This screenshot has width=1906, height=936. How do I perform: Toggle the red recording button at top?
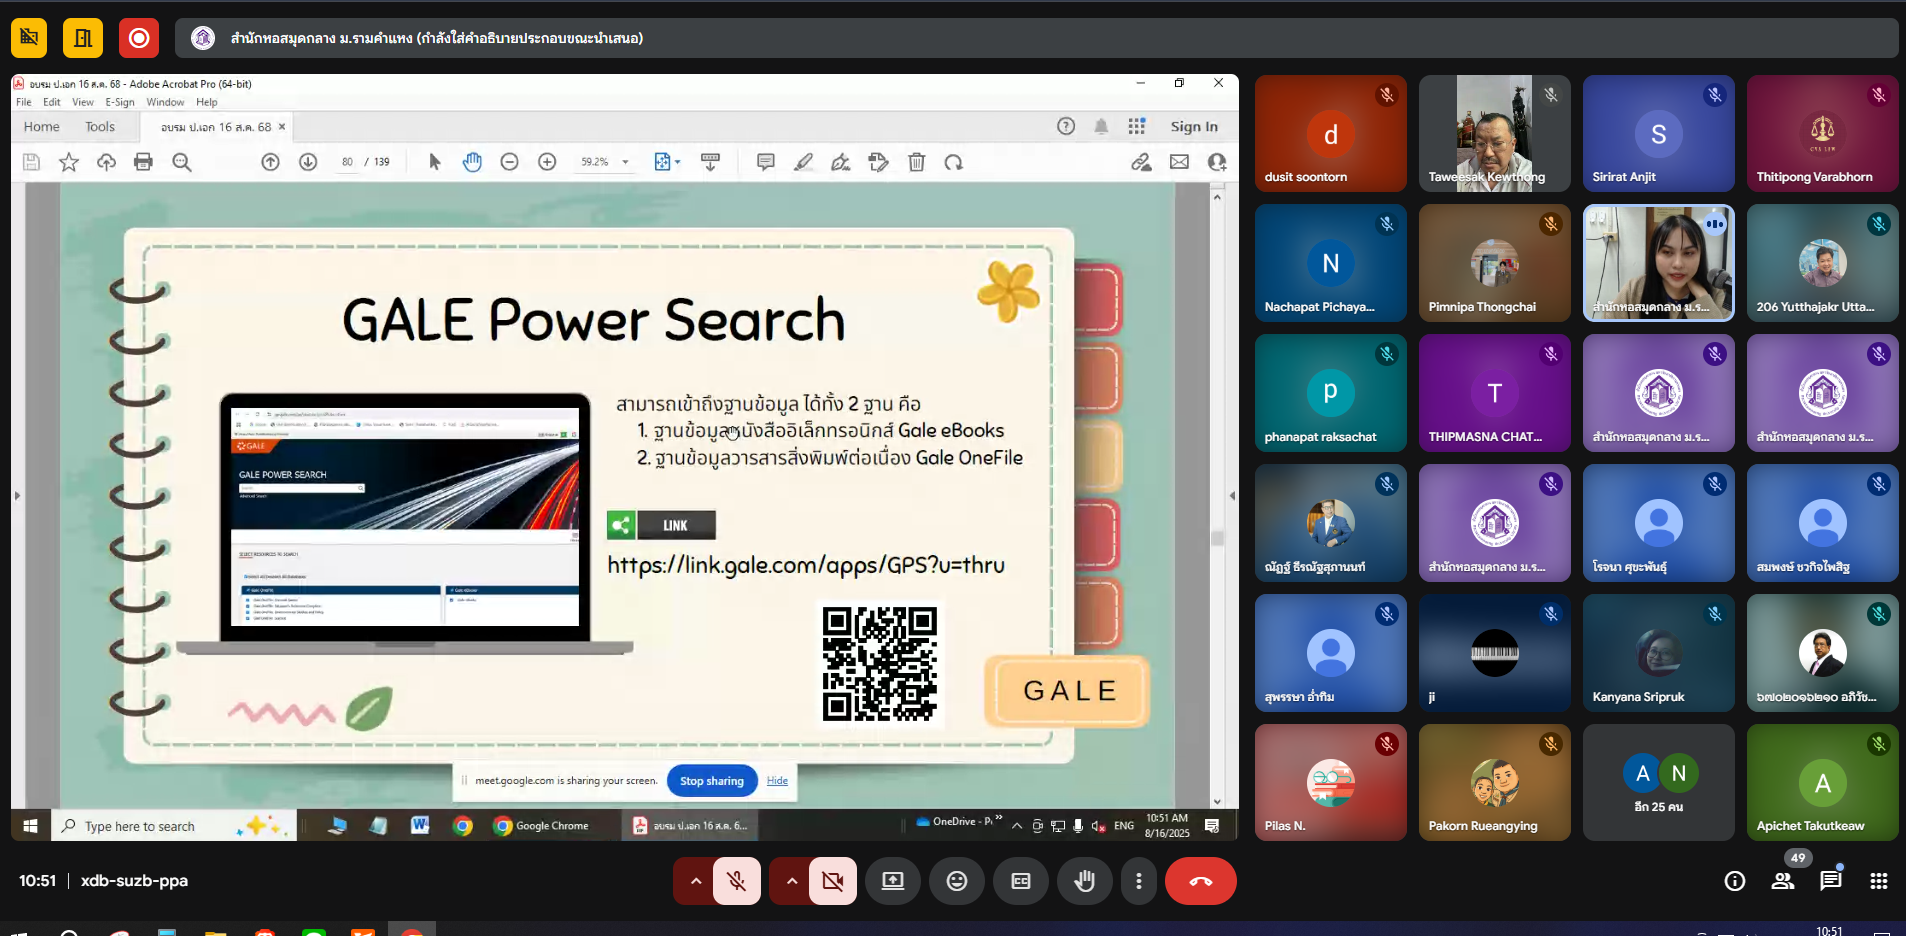[139, 38]
